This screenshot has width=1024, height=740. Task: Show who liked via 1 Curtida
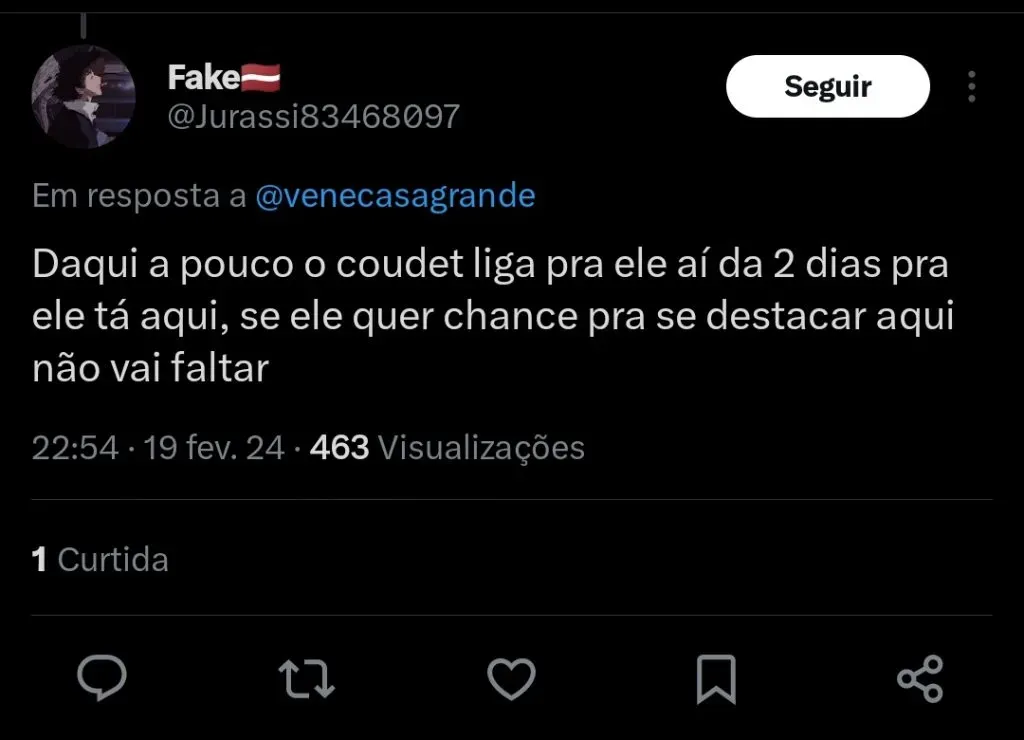[100, 559]
